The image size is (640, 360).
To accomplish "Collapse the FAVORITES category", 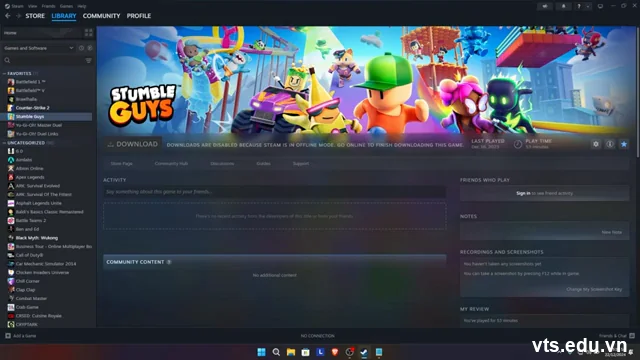I will pos(19,73).
